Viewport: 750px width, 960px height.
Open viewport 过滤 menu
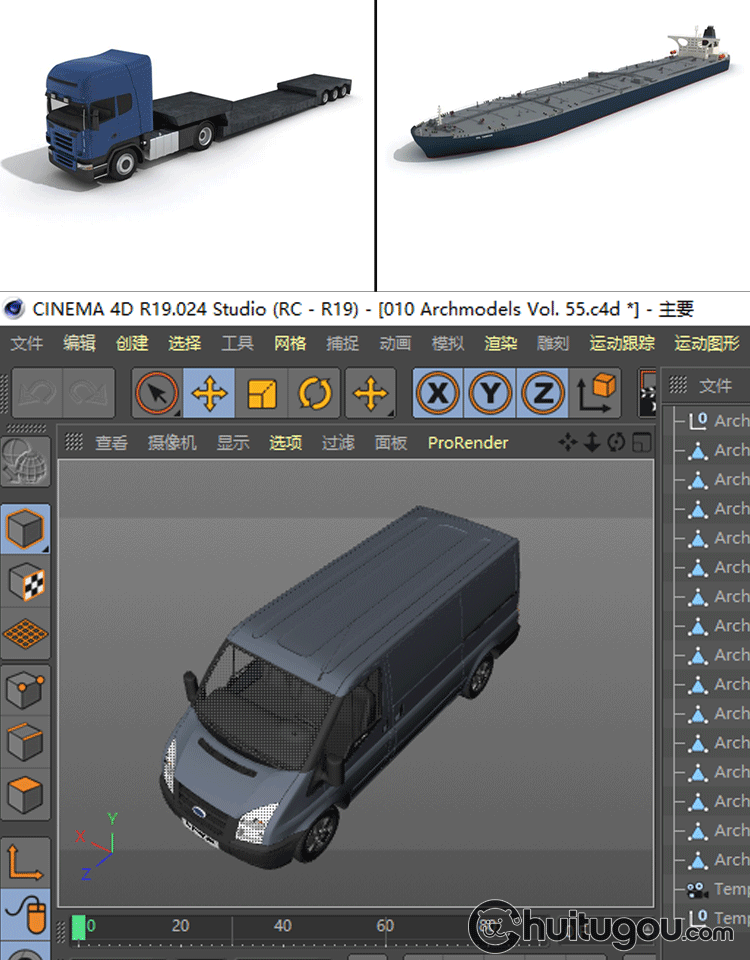pos(338,443)
